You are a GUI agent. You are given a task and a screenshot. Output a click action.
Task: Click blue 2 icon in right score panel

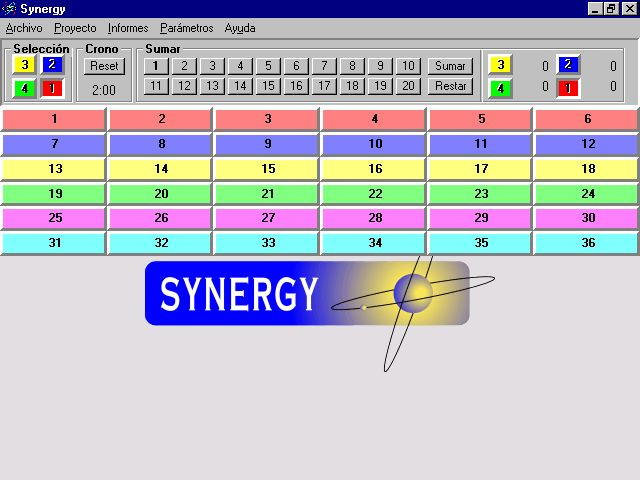[x=568, y=66]
